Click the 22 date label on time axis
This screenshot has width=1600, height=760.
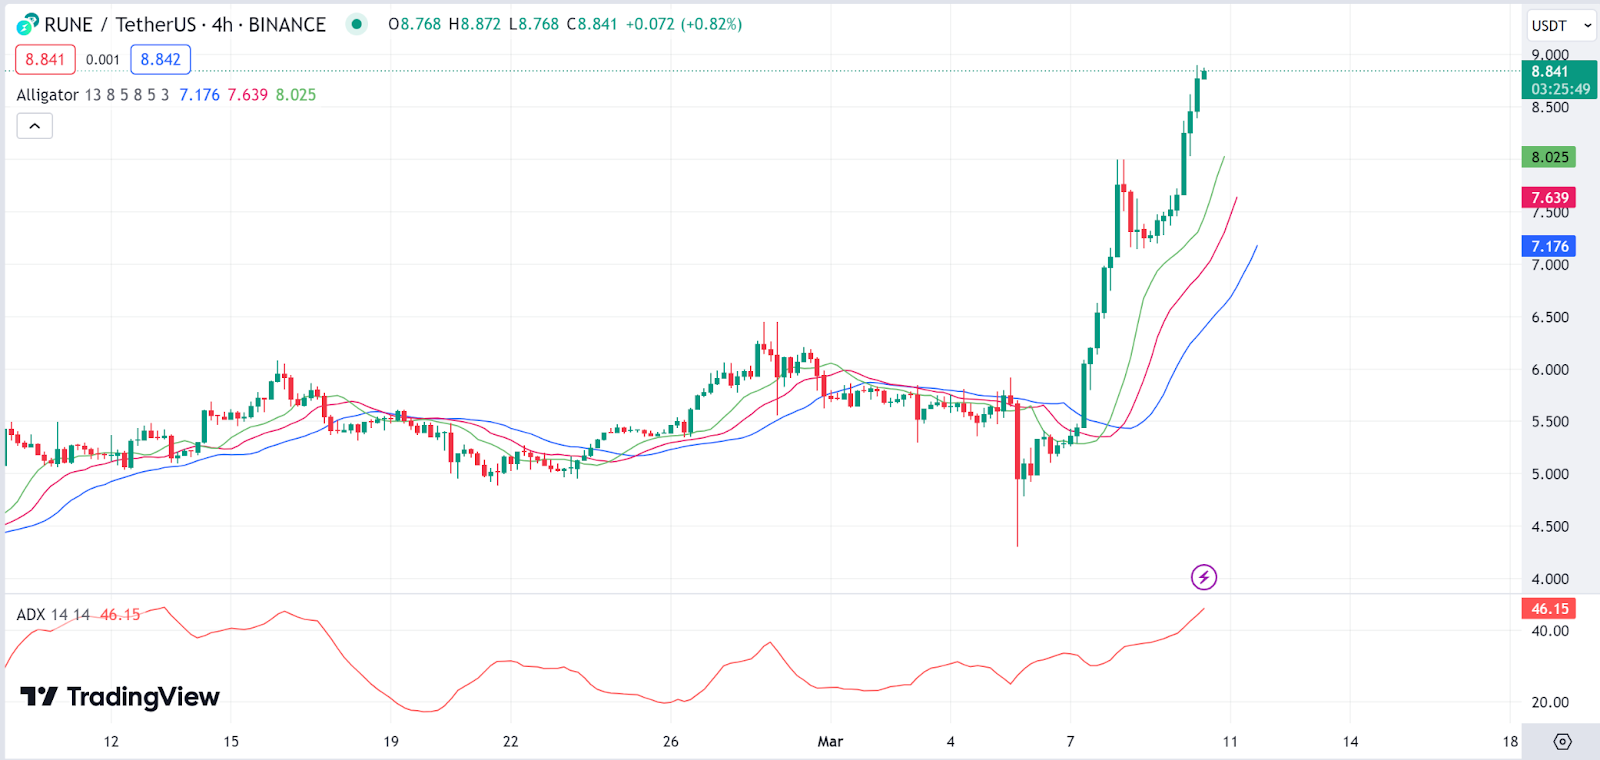tap(511, 742)
